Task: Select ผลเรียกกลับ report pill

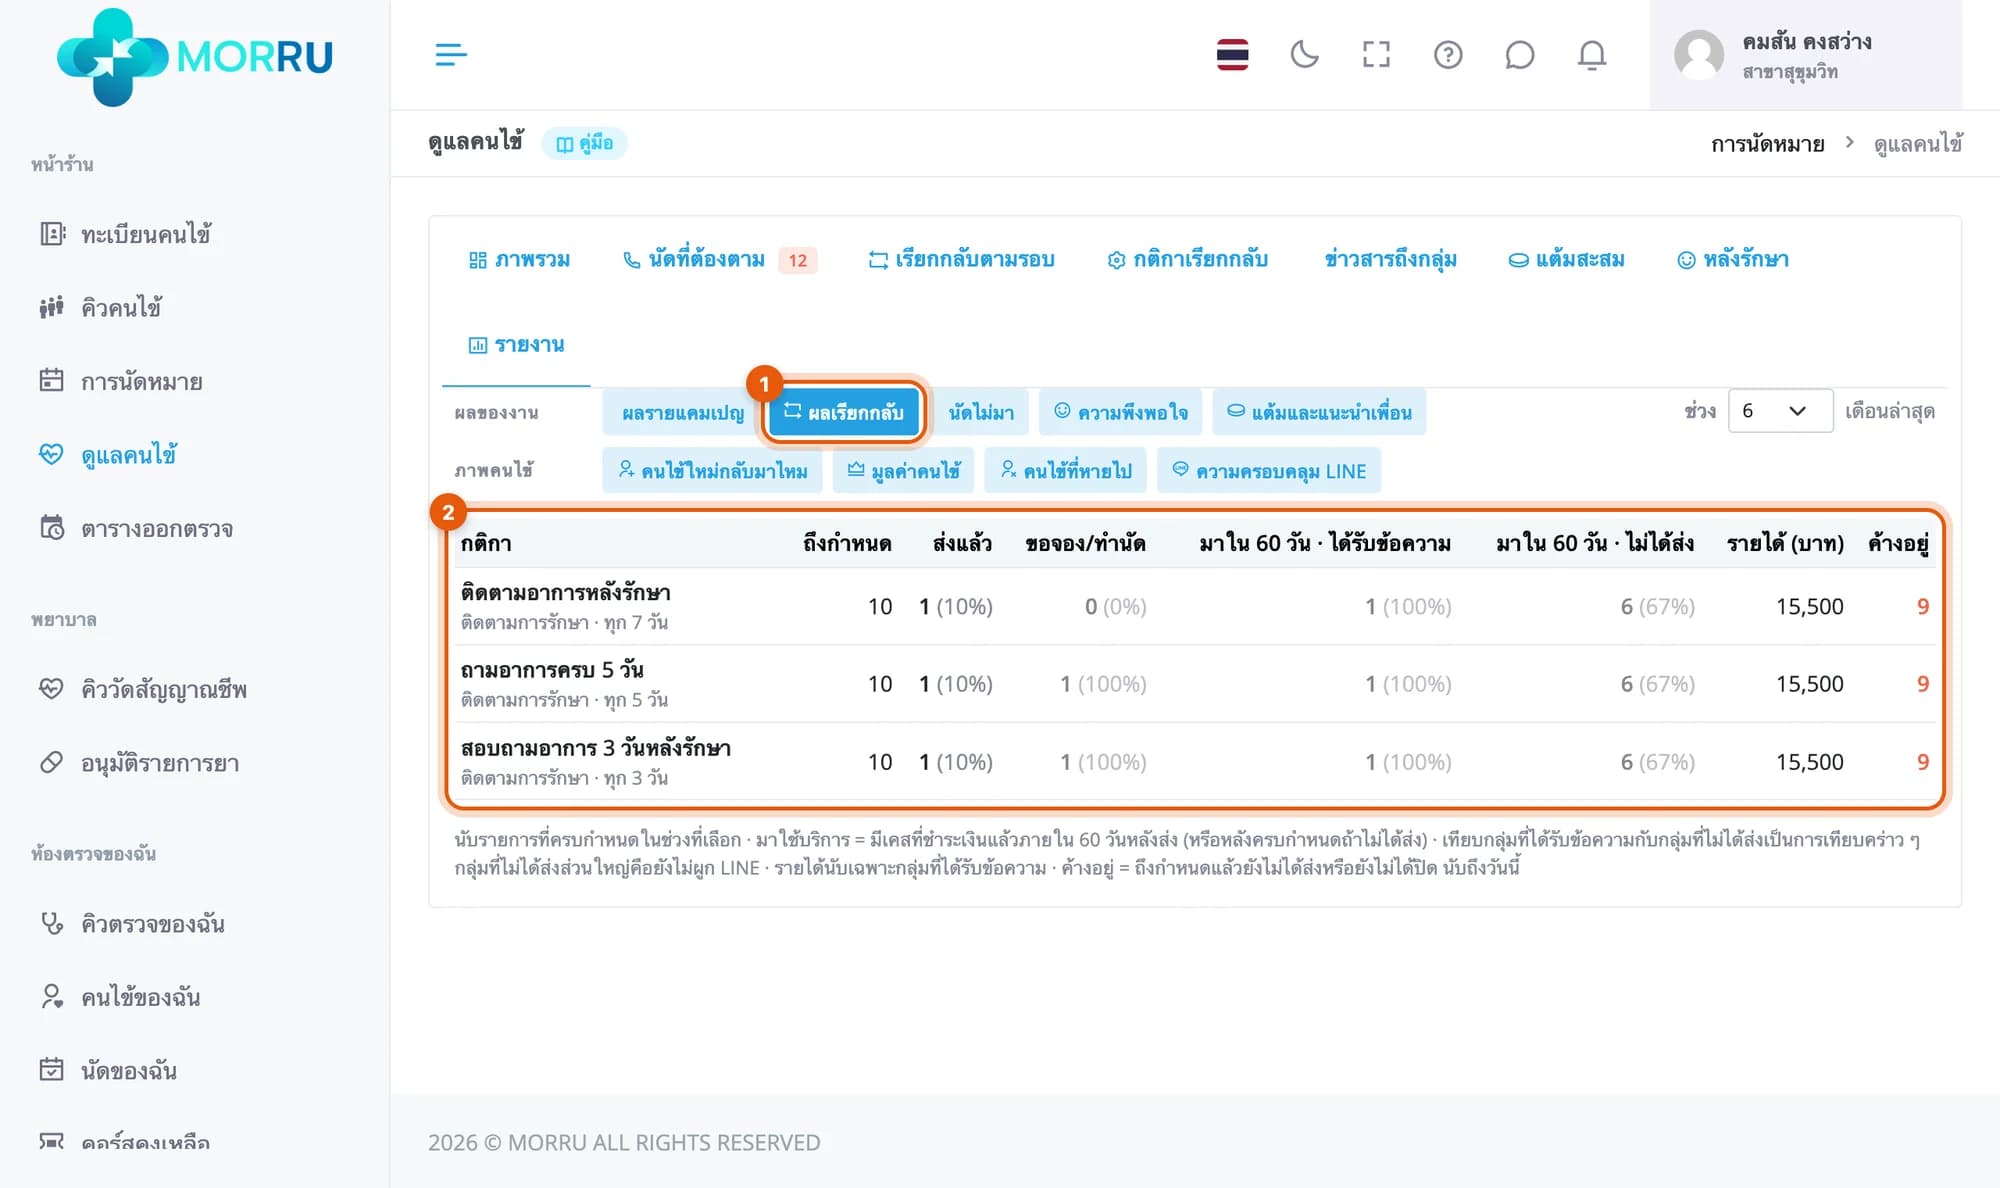Action: click(844, 412)
